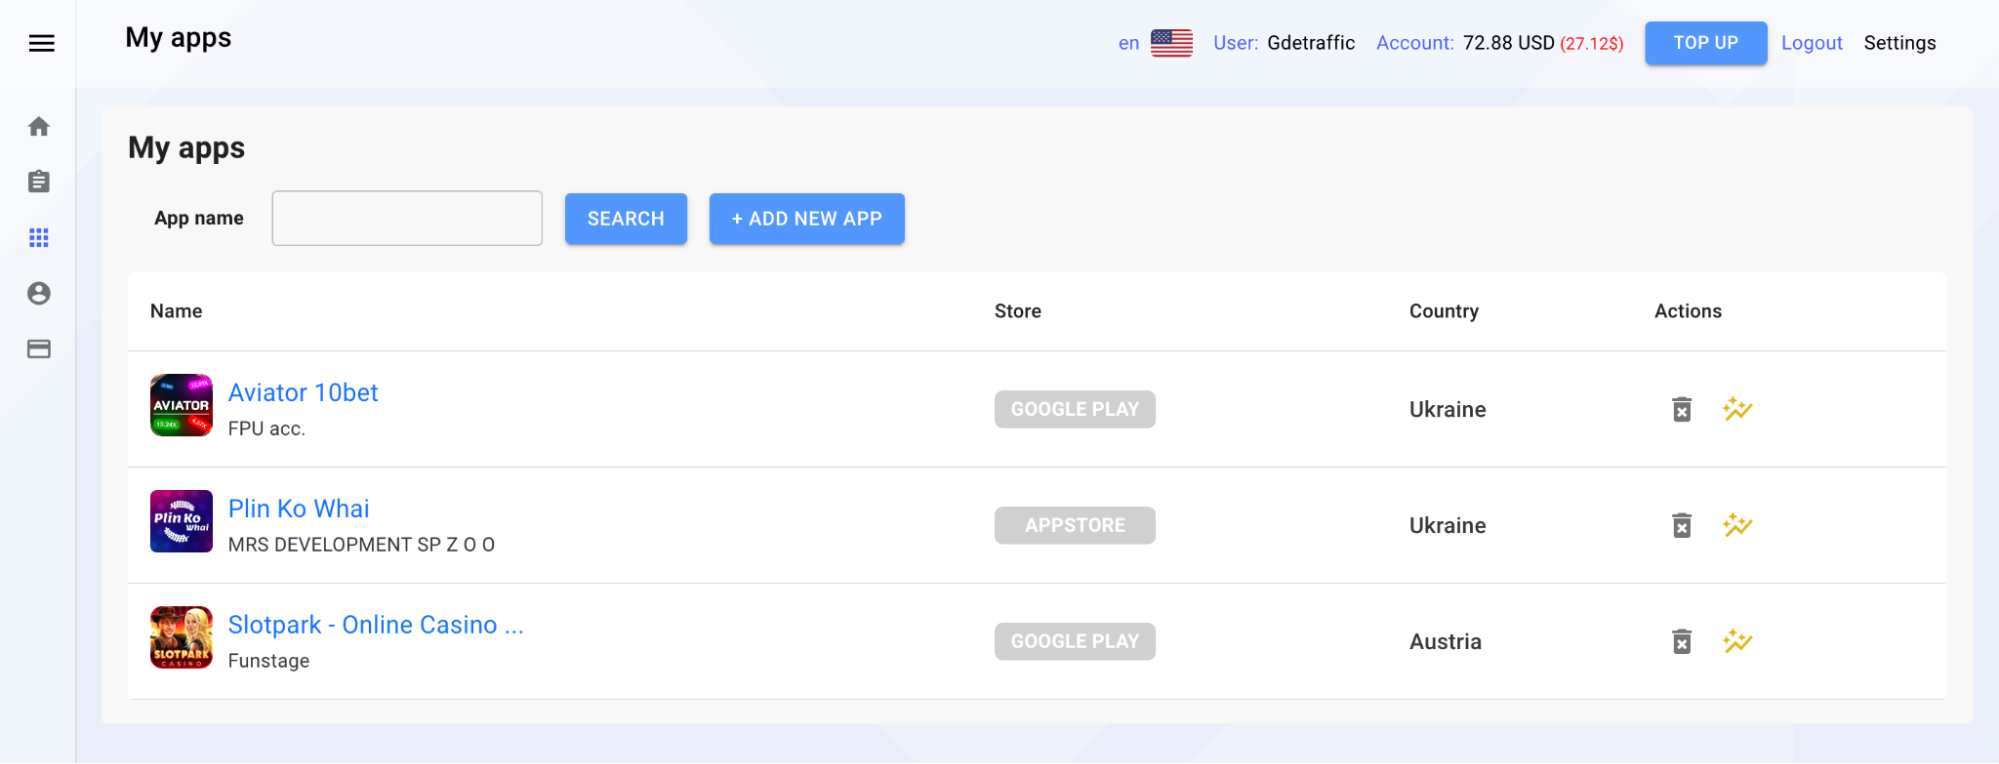The image size is (1999, 764).
Task: Focus the App name input field
Action: coord(407,218)
